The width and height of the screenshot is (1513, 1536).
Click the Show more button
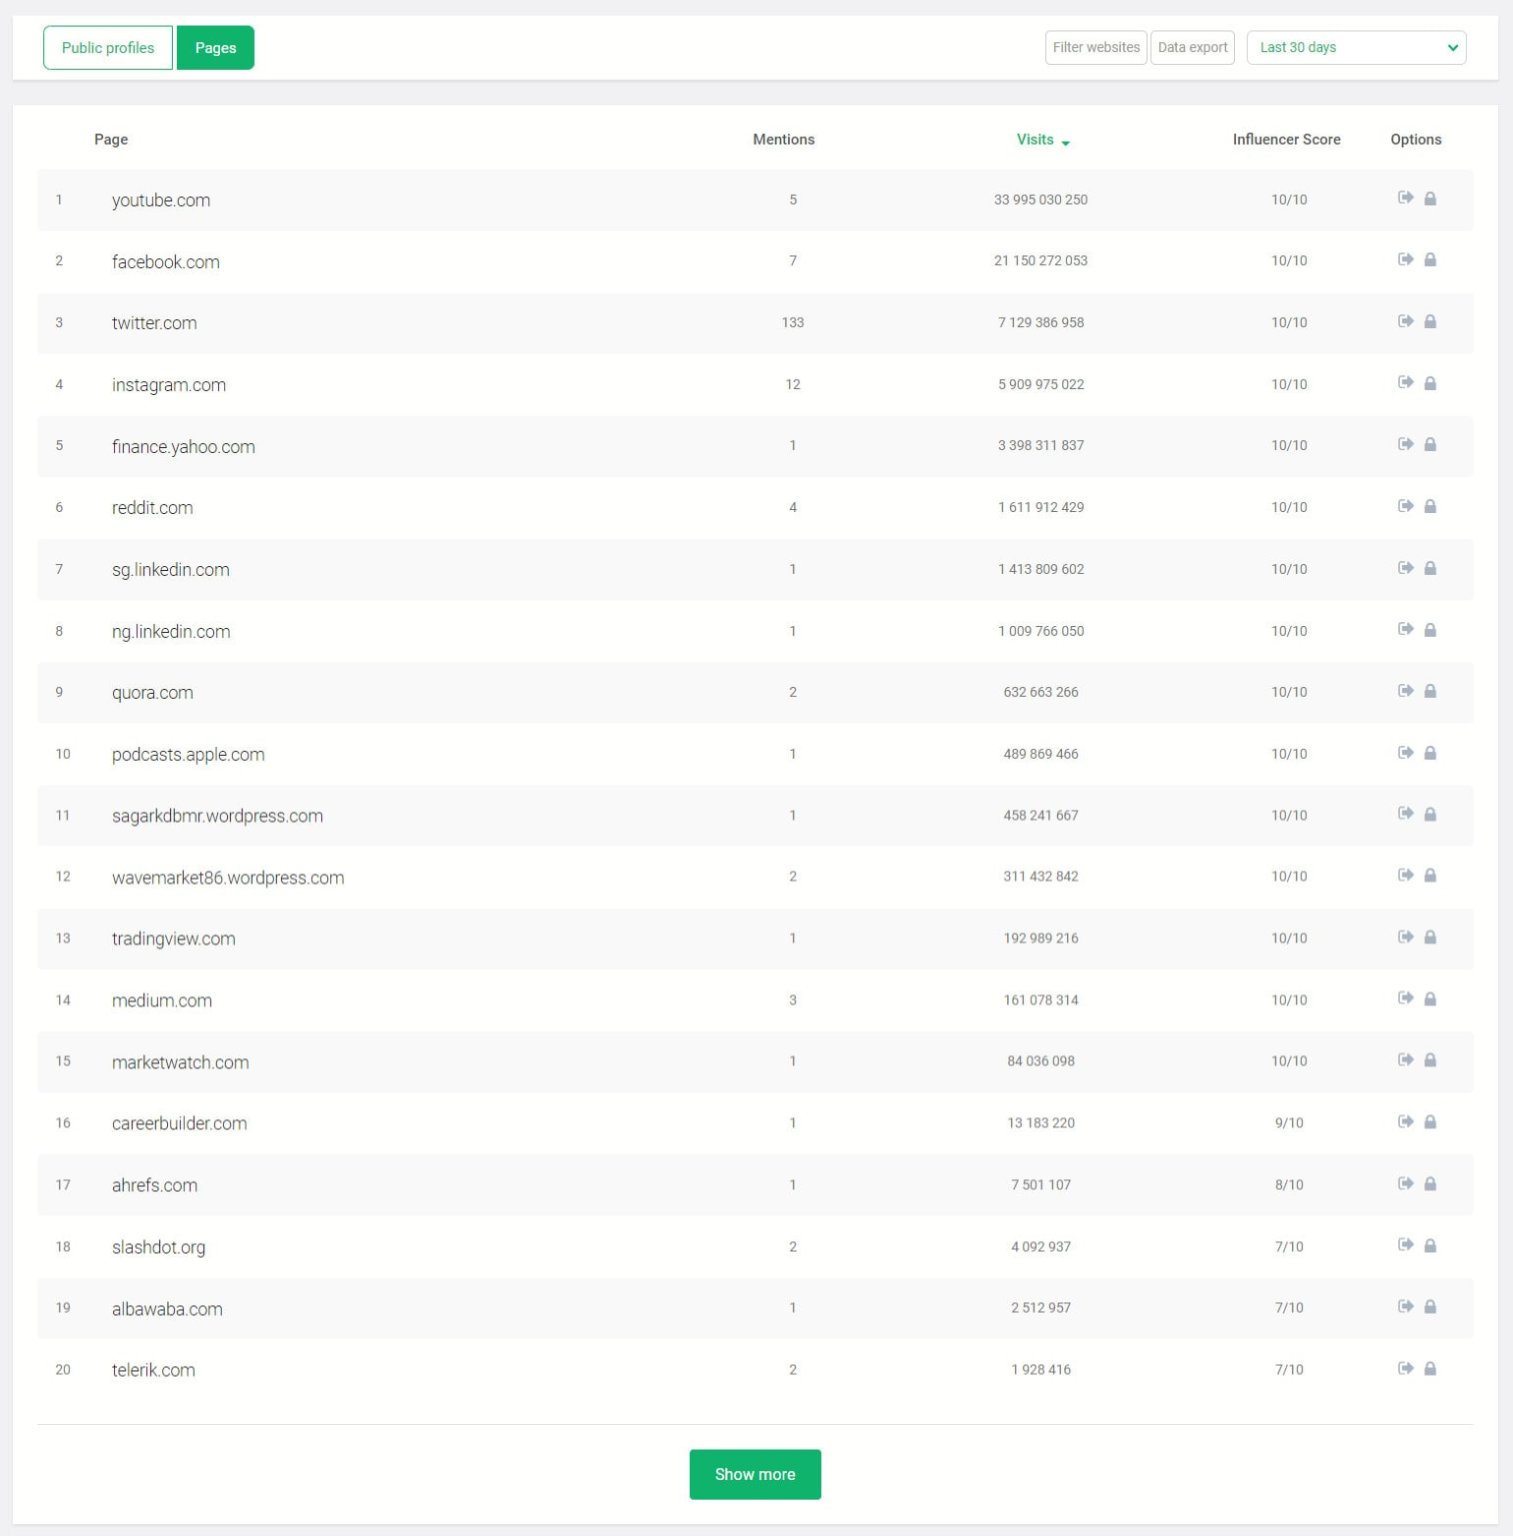[755, 1474]
